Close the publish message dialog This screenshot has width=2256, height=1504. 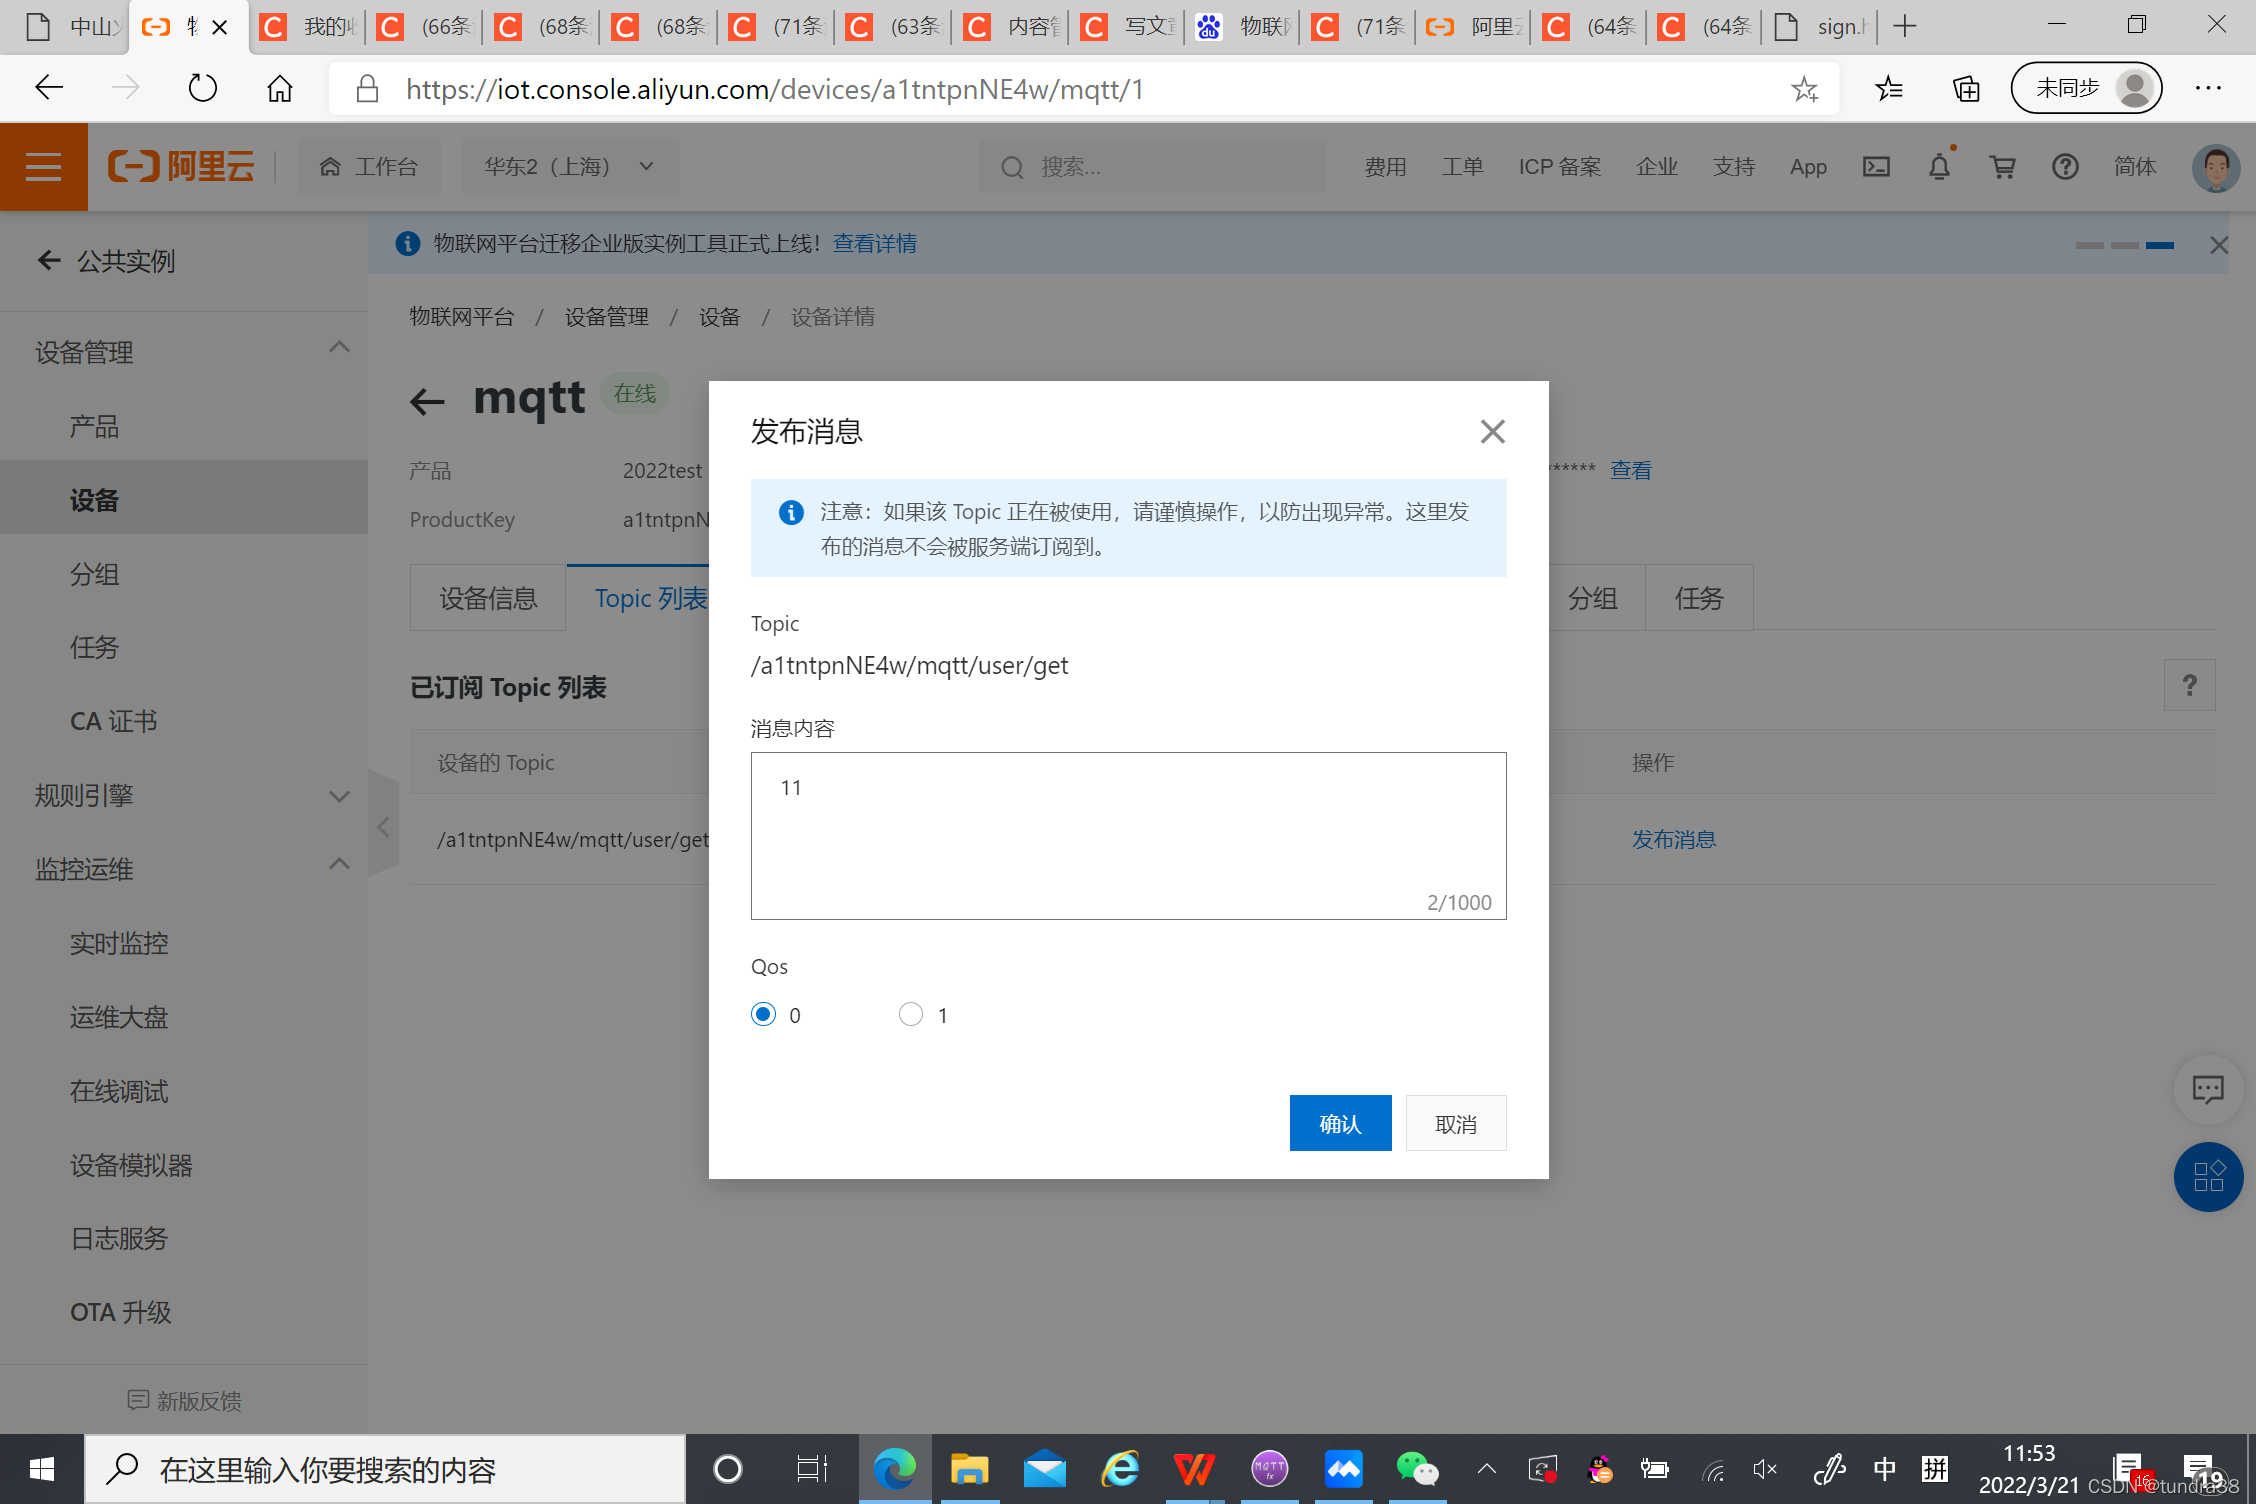point(1492,432)
